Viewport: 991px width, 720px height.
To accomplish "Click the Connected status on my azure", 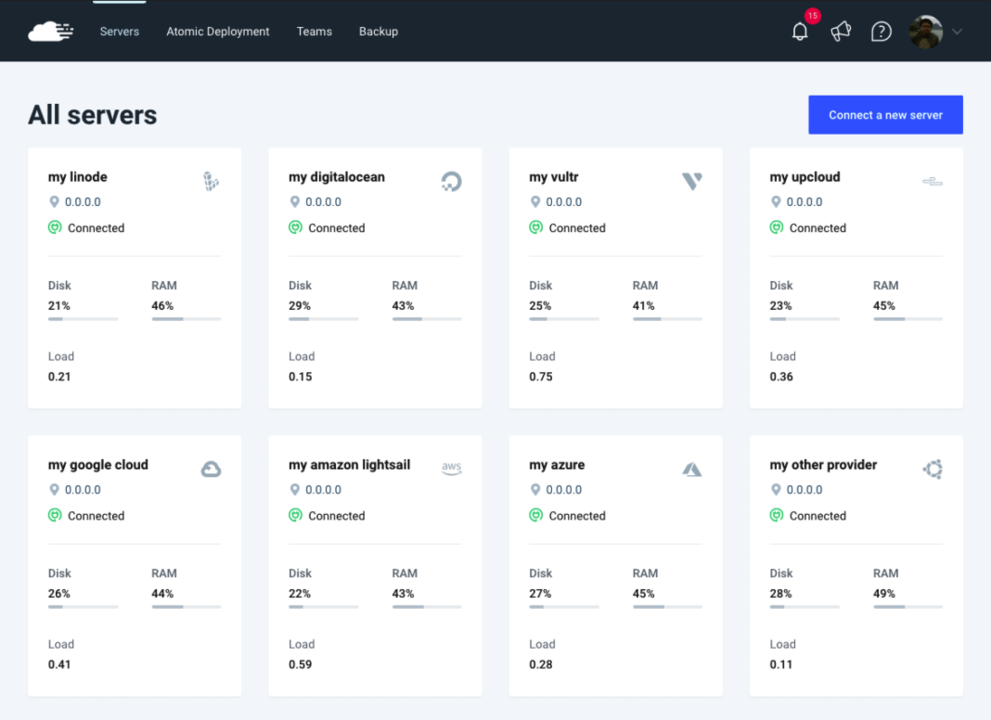I will (x=567, y=515).
